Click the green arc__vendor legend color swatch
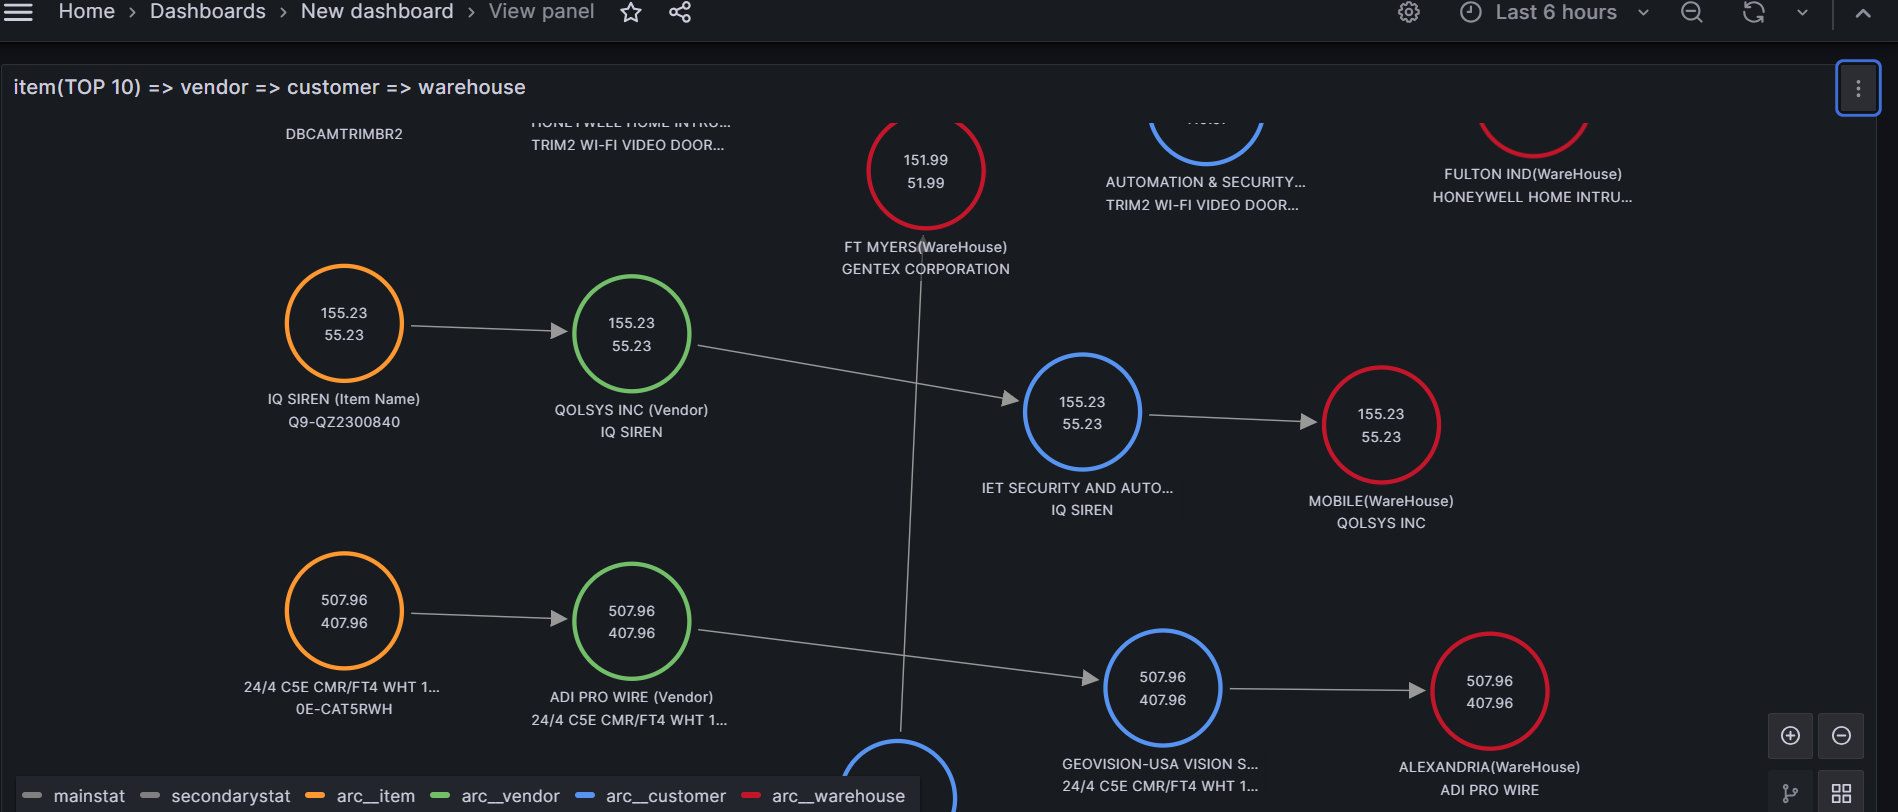 coord(440,796)
